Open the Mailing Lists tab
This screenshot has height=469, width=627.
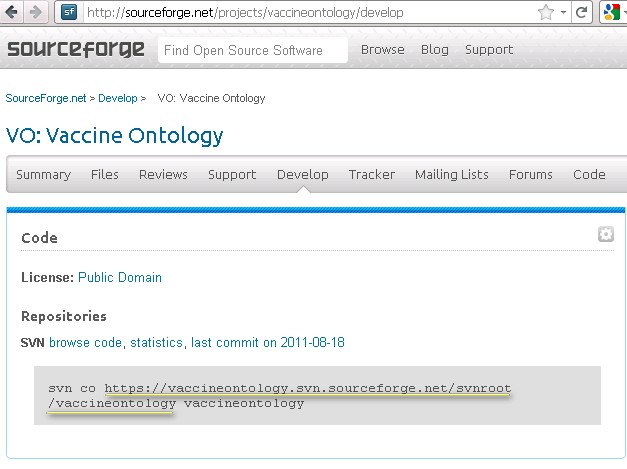452,175
